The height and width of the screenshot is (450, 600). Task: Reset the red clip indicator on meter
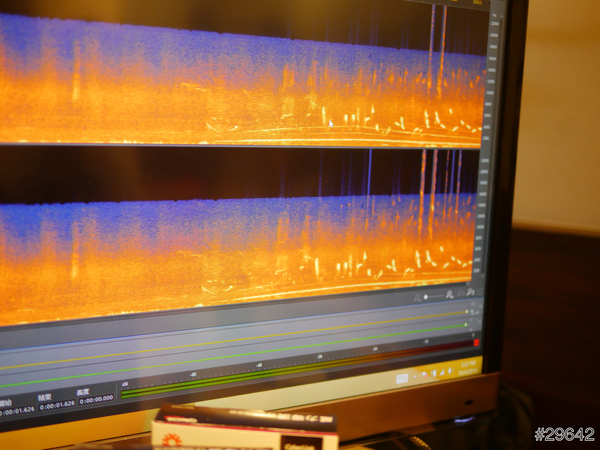476,342
